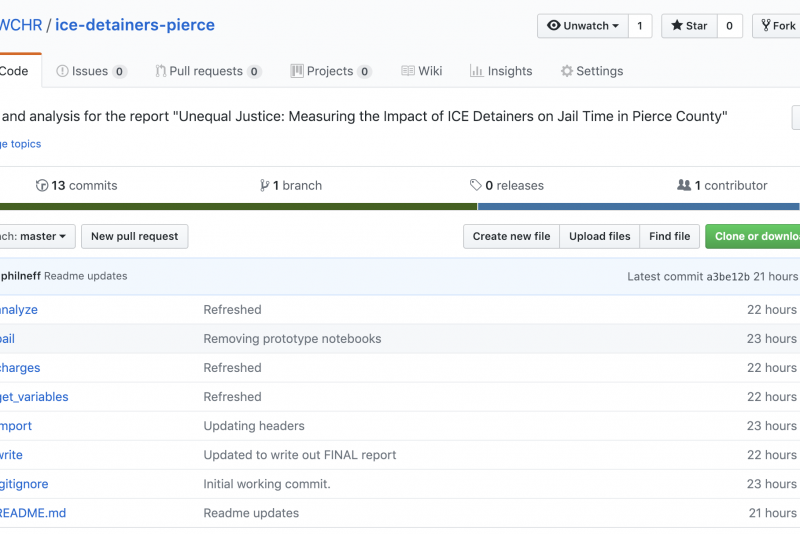This screenshot has width=800, height=534.
Task: Open the analyze folder
Action: pos(18,310)
